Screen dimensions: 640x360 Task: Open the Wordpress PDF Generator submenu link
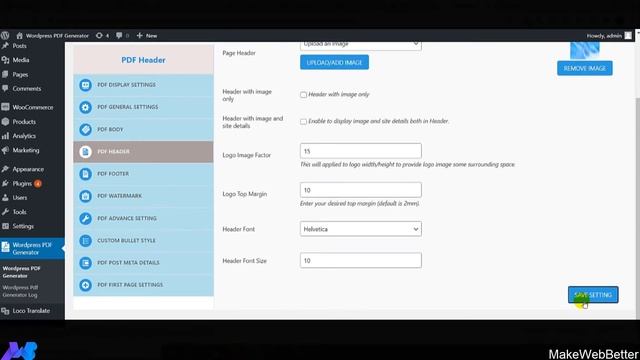point(21,272)
